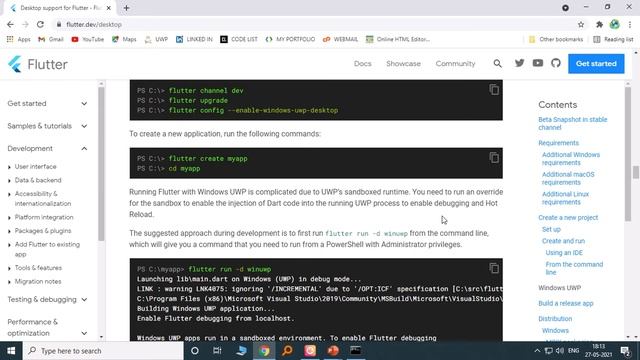Click the Get started button
This screenshot has height=360, width=640.
tap(596, 64)
